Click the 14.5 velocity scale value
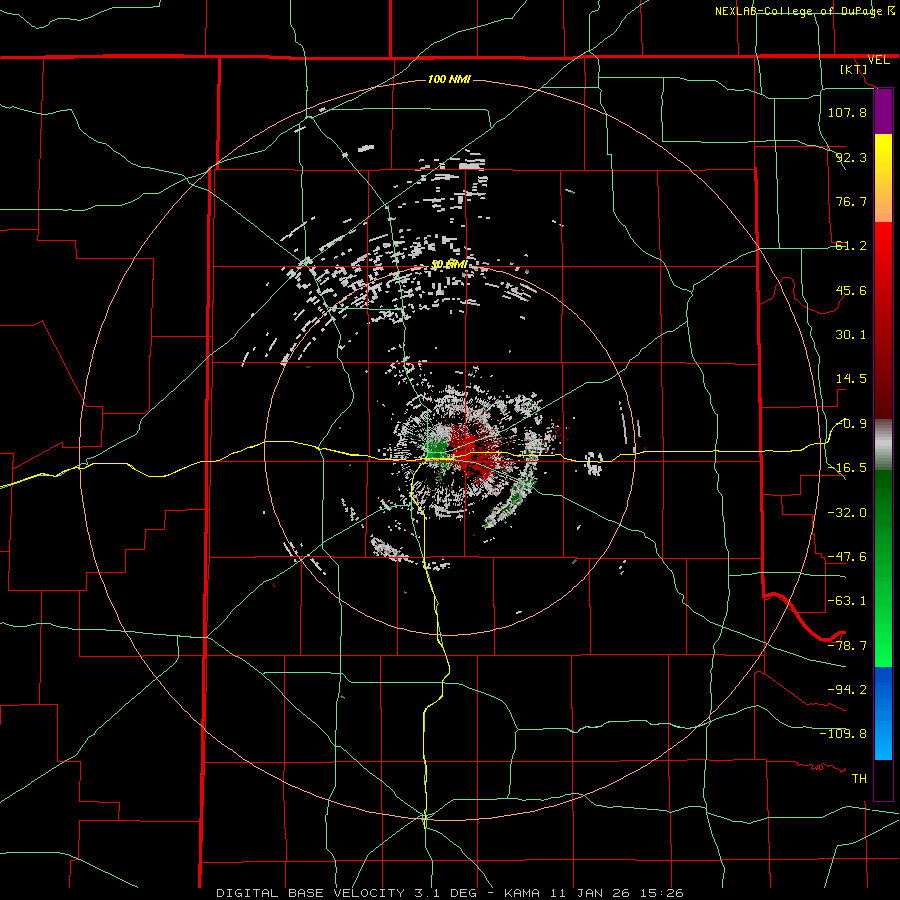The image size is (900, 900). coord(851,379)
